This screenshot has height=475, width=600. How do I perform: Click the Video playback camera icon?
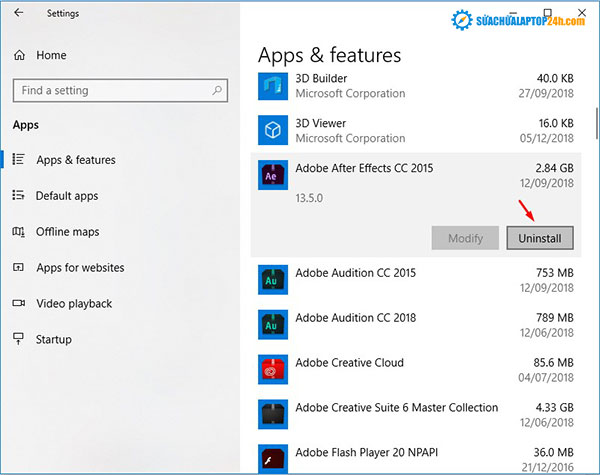(18, 303)
